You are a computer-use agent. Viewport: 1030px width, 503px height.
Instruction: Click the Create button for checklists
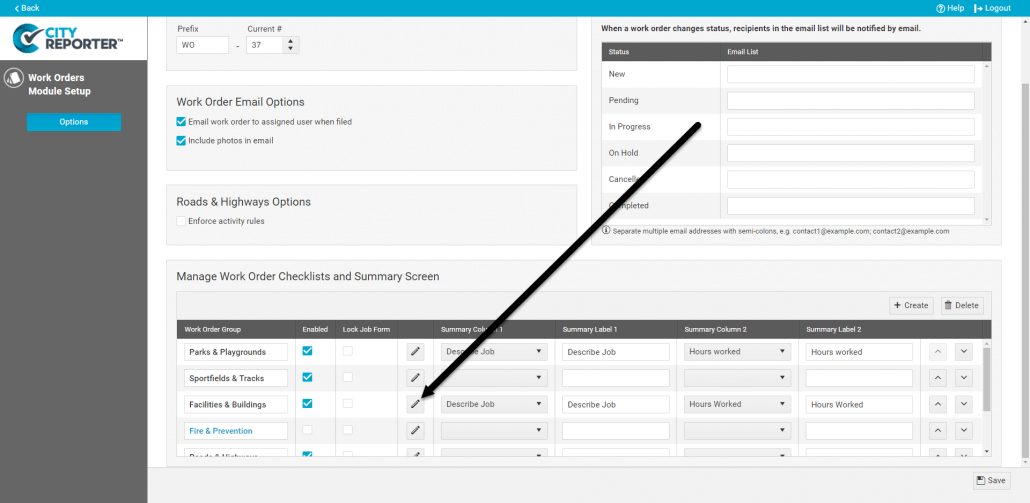tap(911, 305)
